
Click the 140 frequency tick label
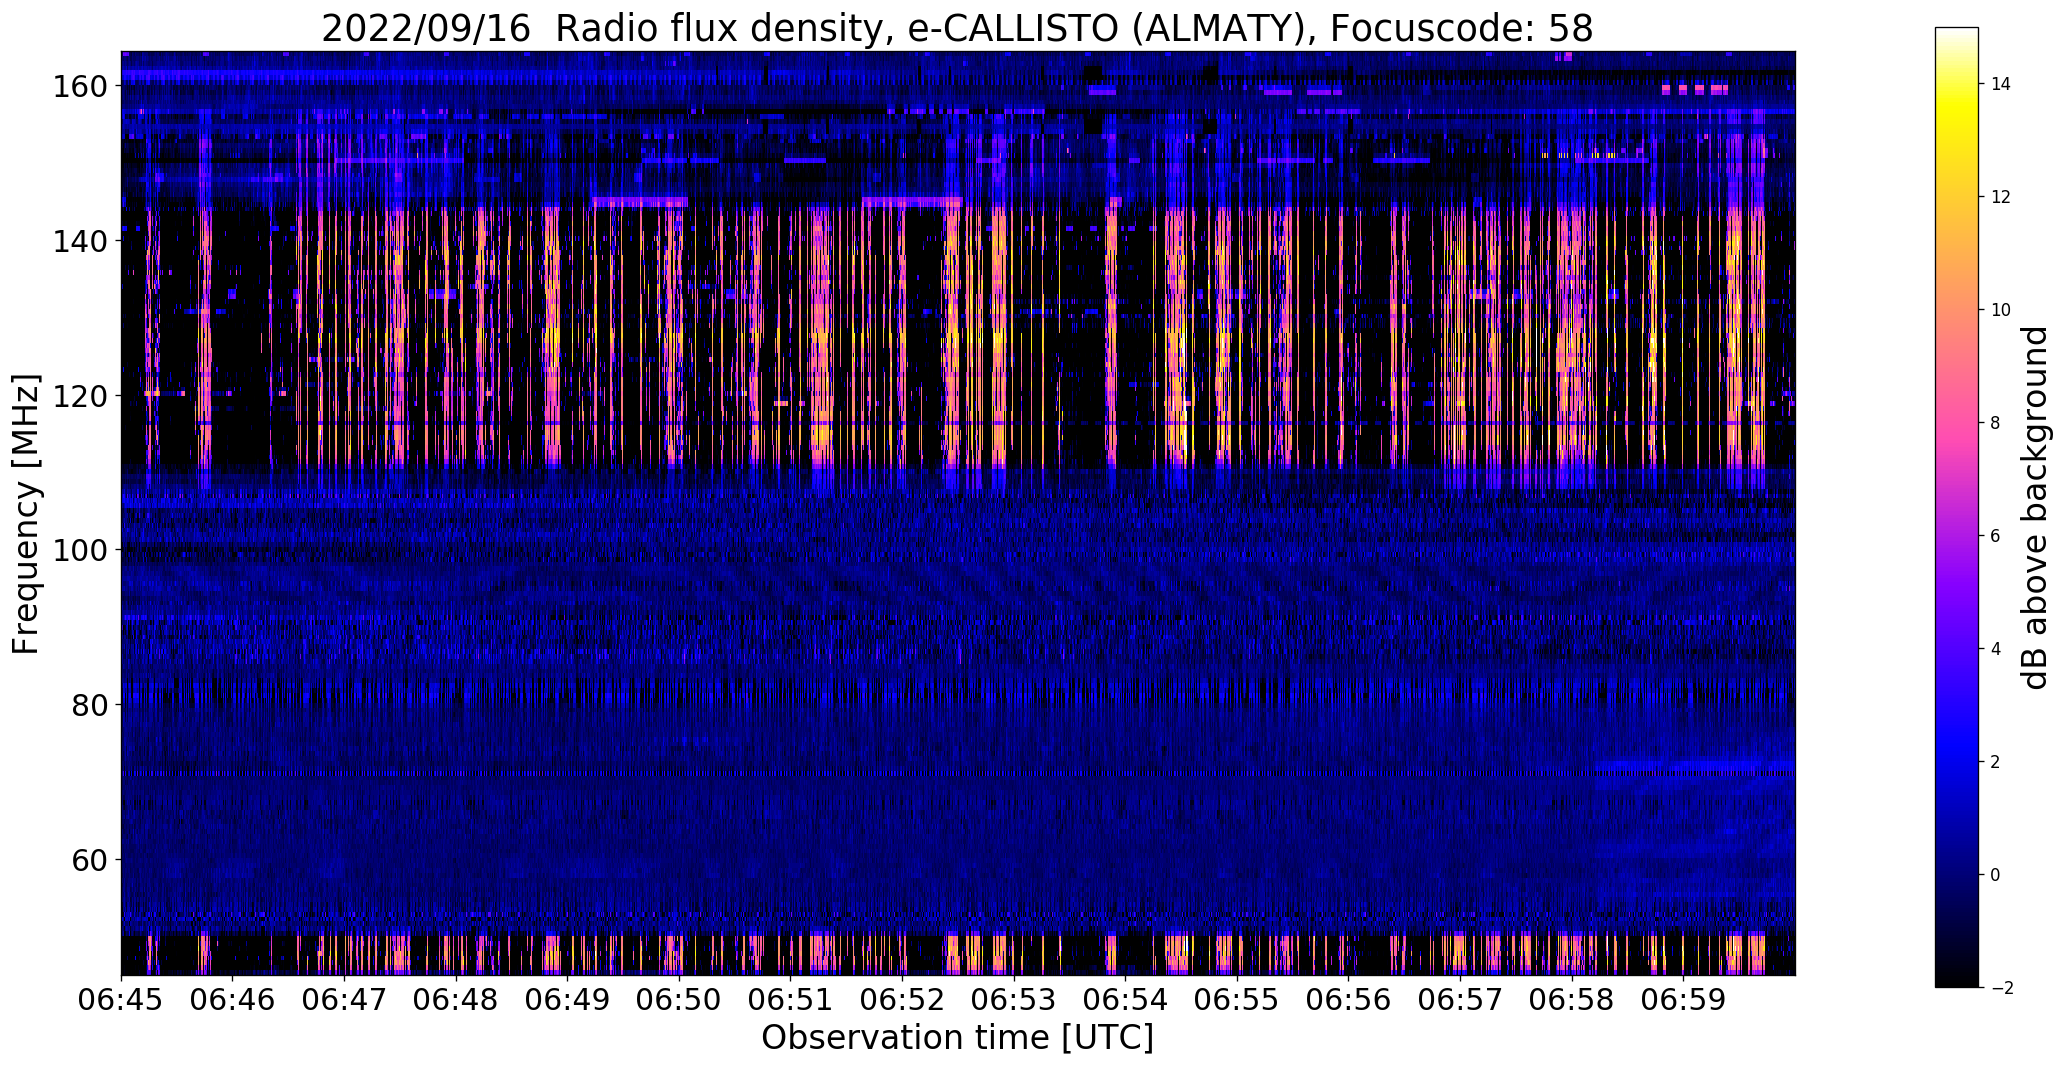click(79, 242)
